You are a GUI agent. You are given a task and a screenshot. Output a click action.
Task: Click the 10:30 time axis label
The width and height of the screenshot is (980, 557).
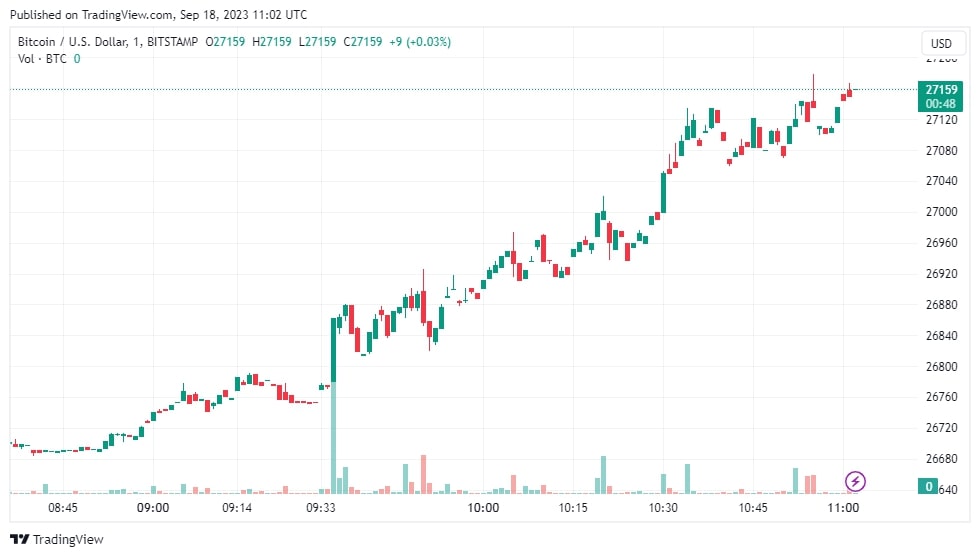point(663,508)
